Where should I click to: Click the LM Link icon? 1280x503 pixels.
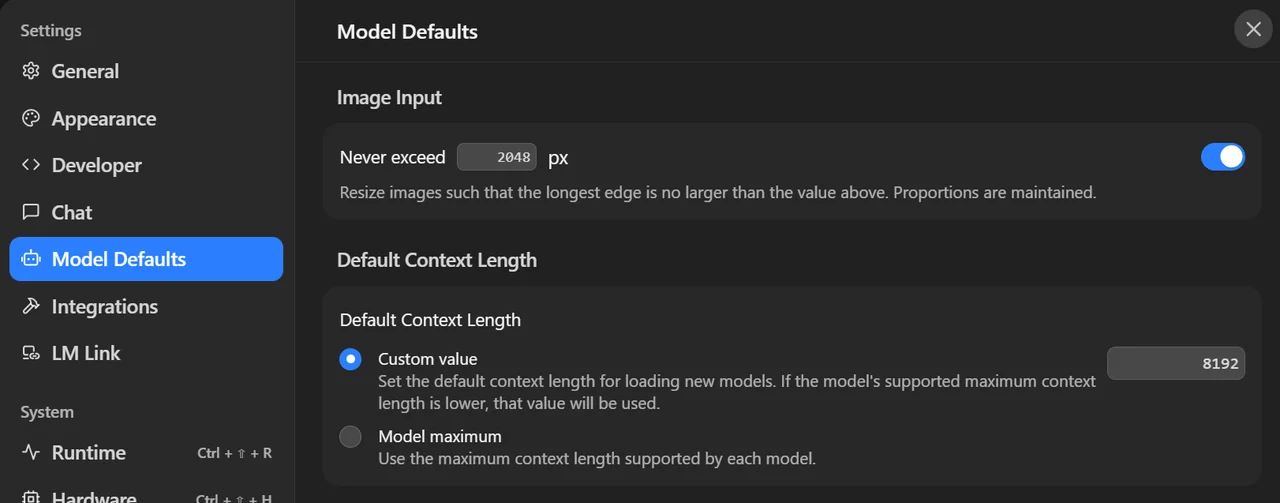[x=31, y=353]
